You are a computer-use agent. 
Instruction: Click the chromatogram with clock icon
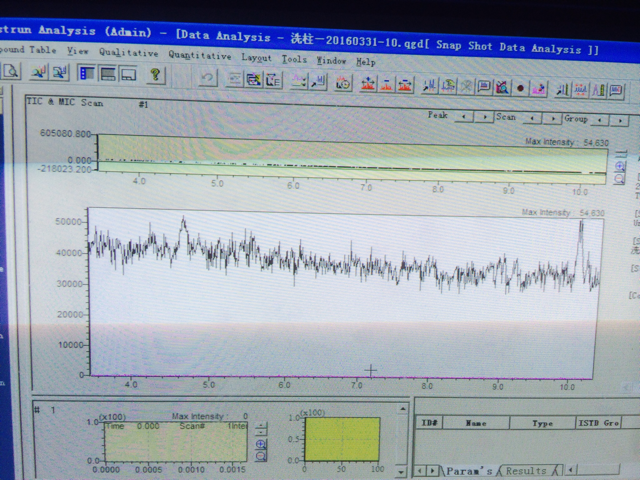click(343, 83)
